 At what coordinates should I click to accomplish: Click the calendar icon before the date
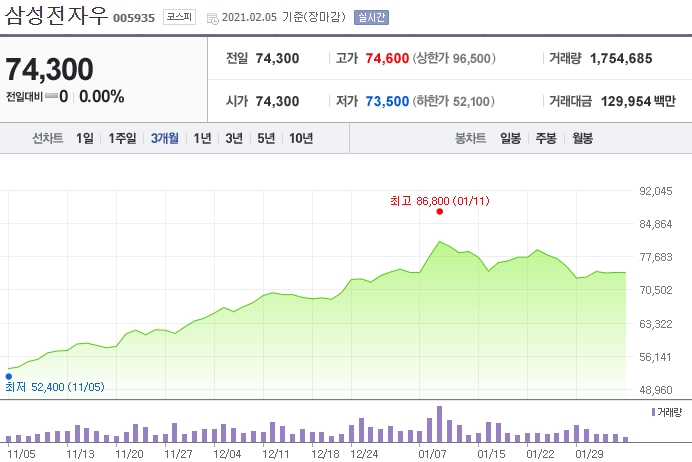tap(213, 19)
